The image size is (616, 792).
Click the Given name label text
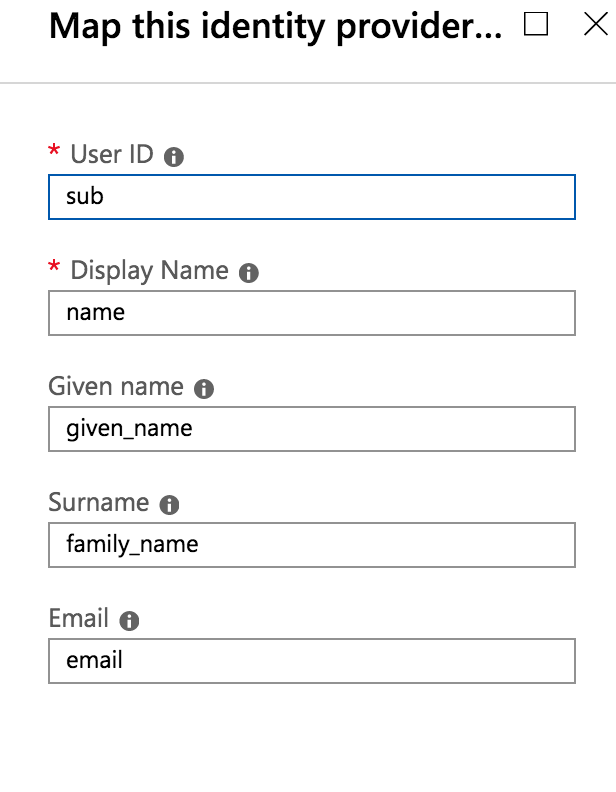(x=116, y=386)
